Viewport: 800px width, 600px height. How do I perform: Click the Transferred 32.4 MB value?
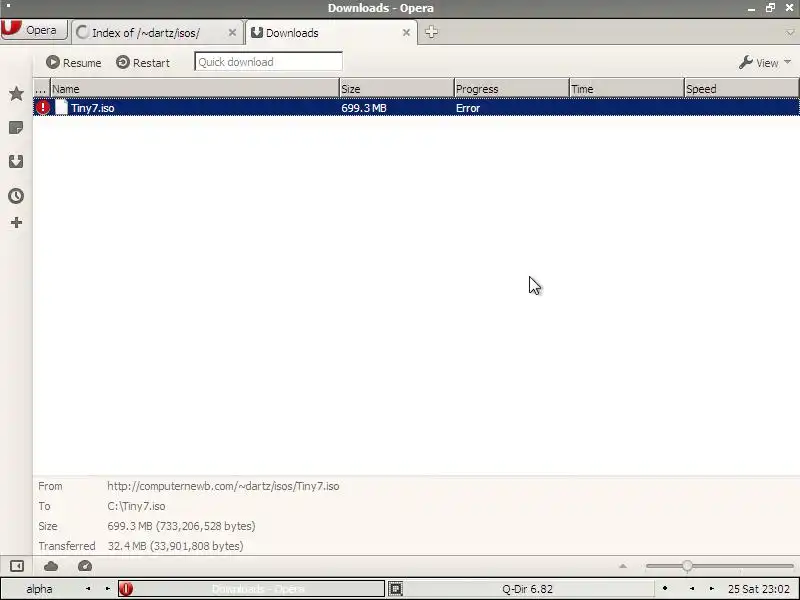[x=175, y=546]
